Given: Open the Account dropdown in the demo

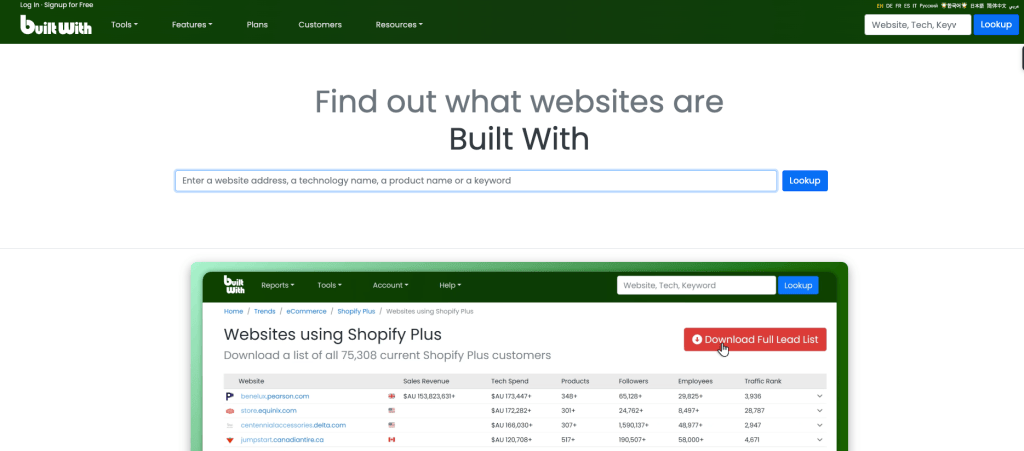Looking at the screenshot, I should click(x=391, y=285).
